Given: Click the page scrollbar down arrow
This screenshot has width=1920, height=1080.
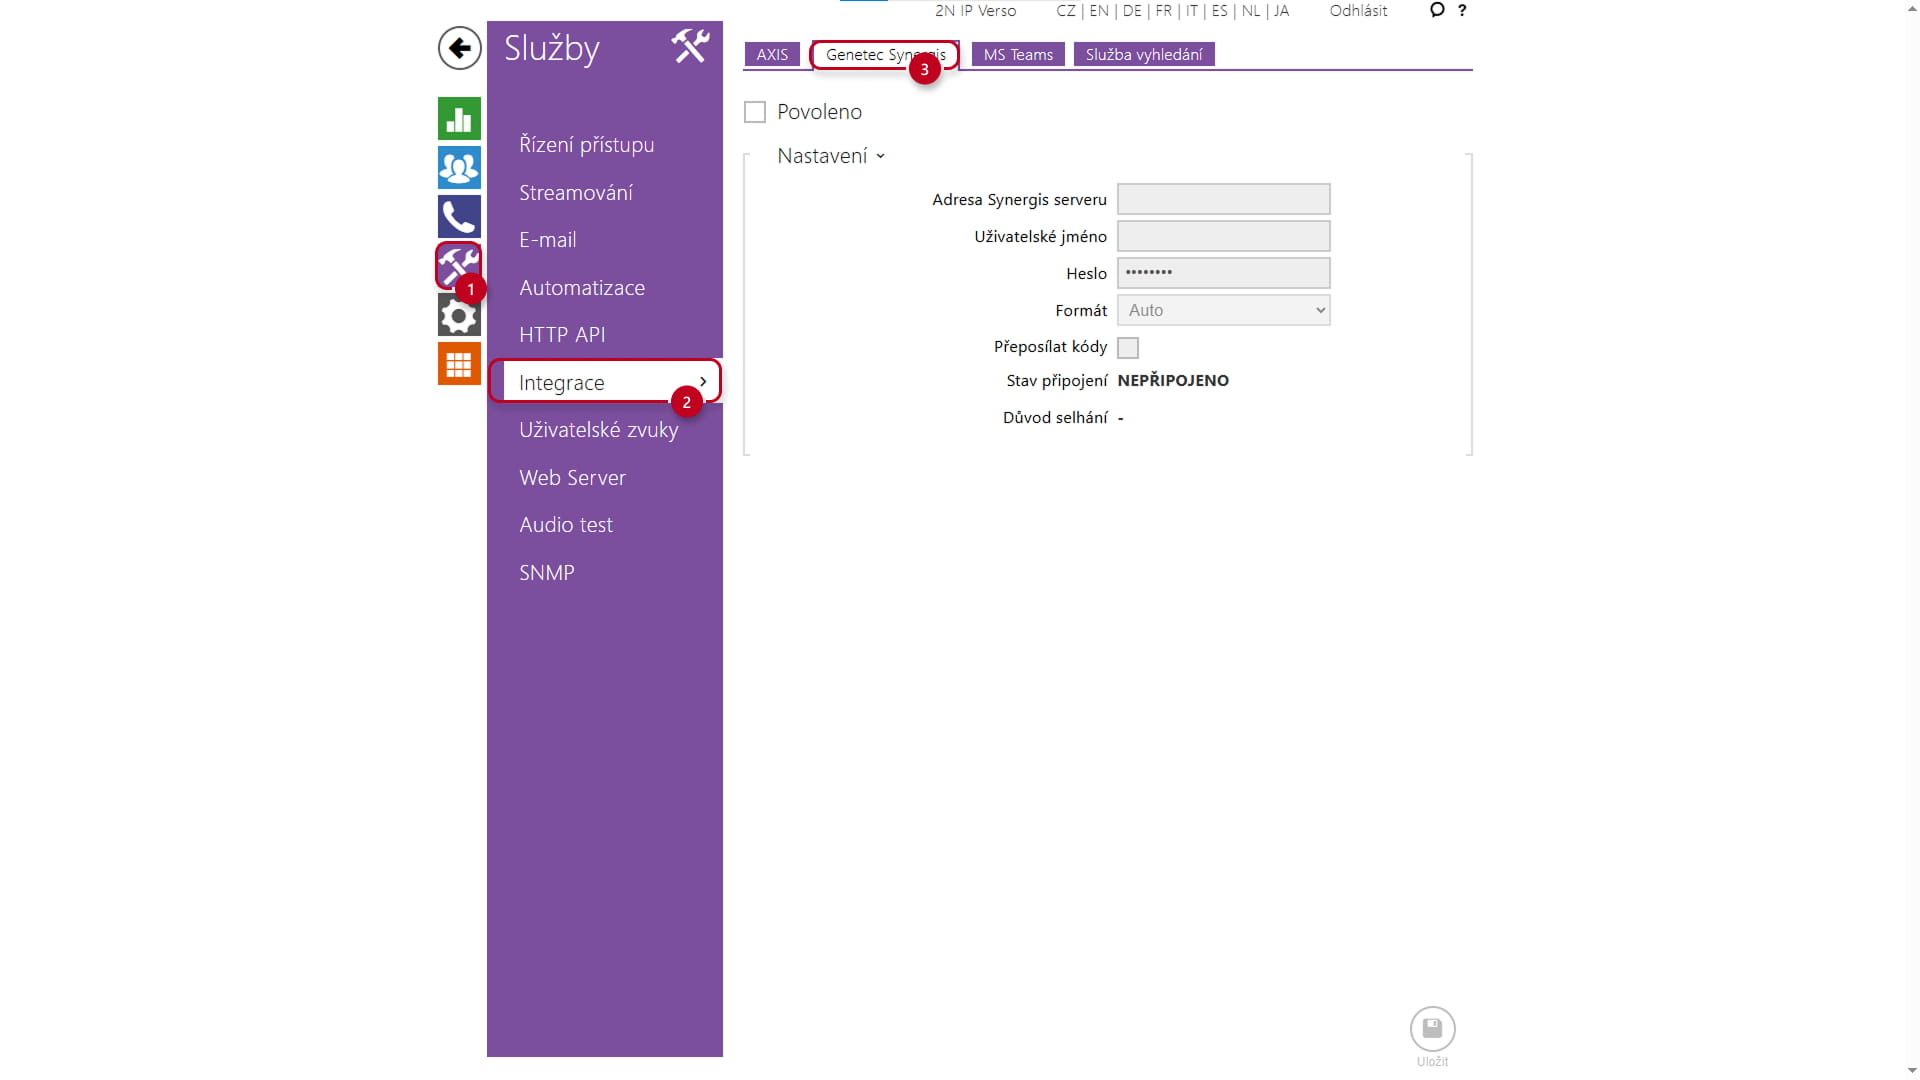Looking at the screenshot, I should coord(1912,1071).
